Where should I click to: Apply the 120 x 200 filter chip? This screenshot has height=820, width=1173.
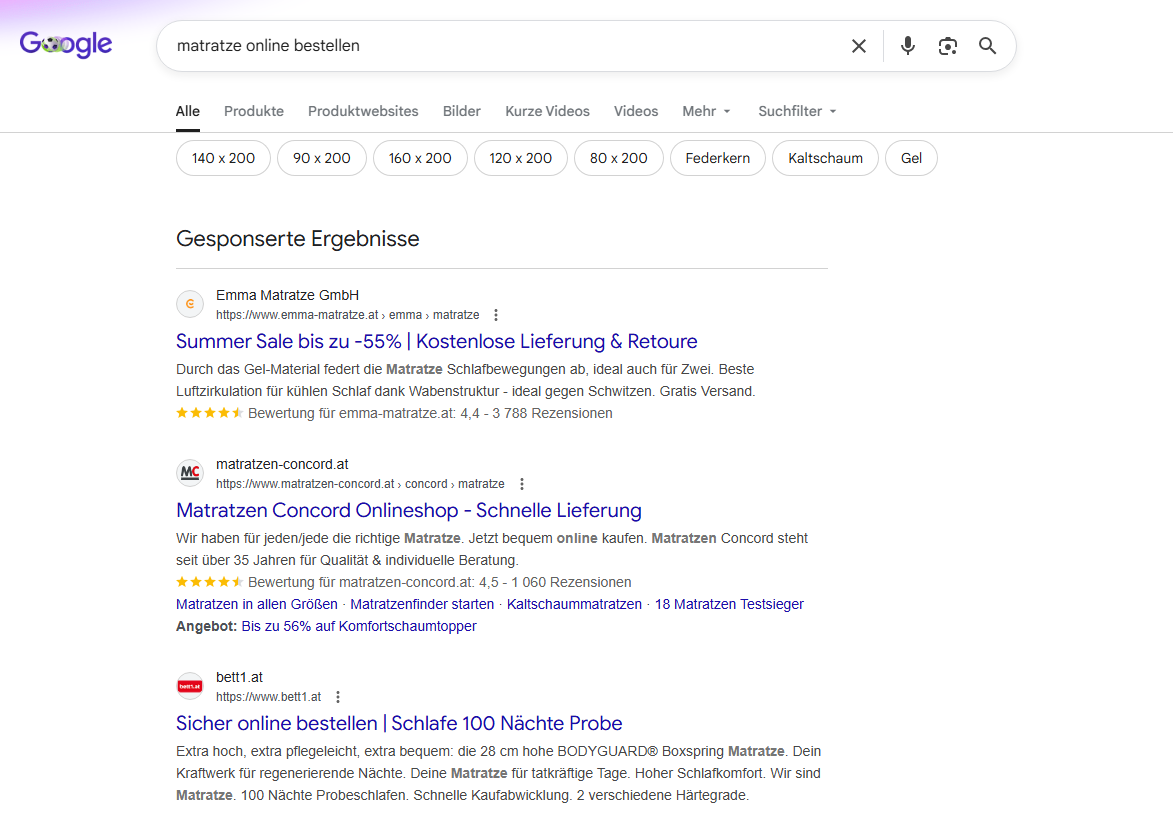point(521,158)
